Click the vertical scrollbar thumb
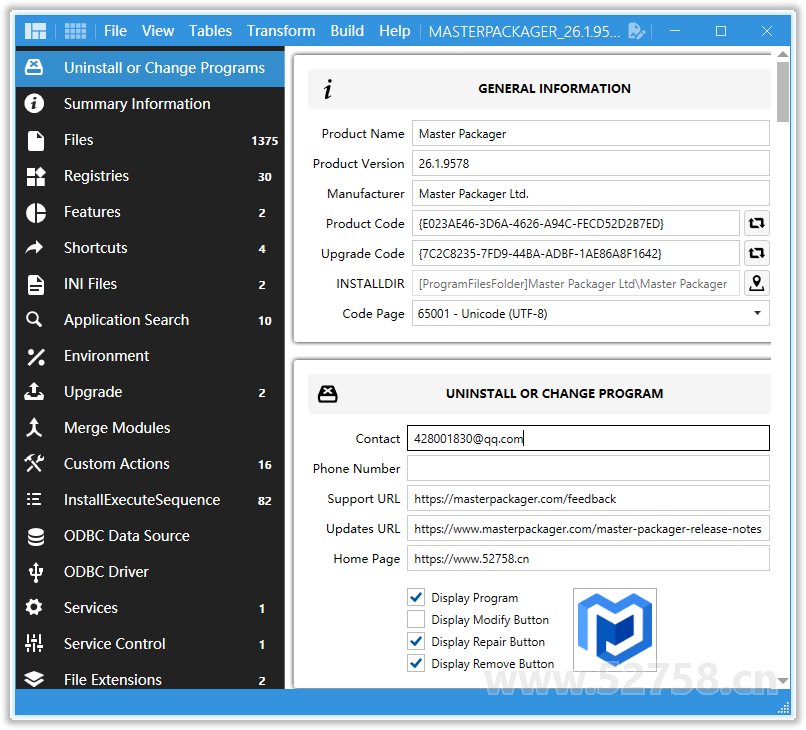This screenshot has width=806, height=730. coord(782,92)
